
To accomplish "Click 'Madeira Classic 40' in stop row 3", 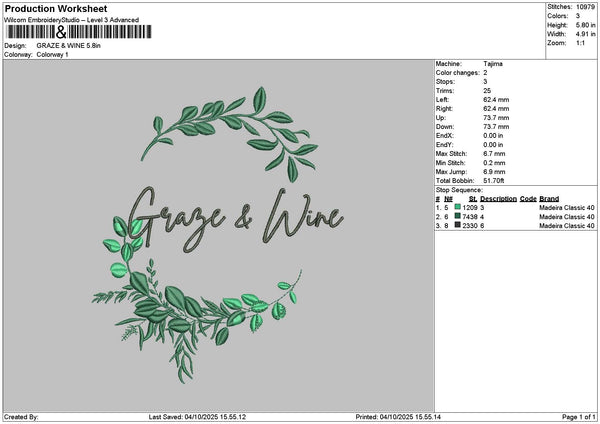I will coord(567,226).
